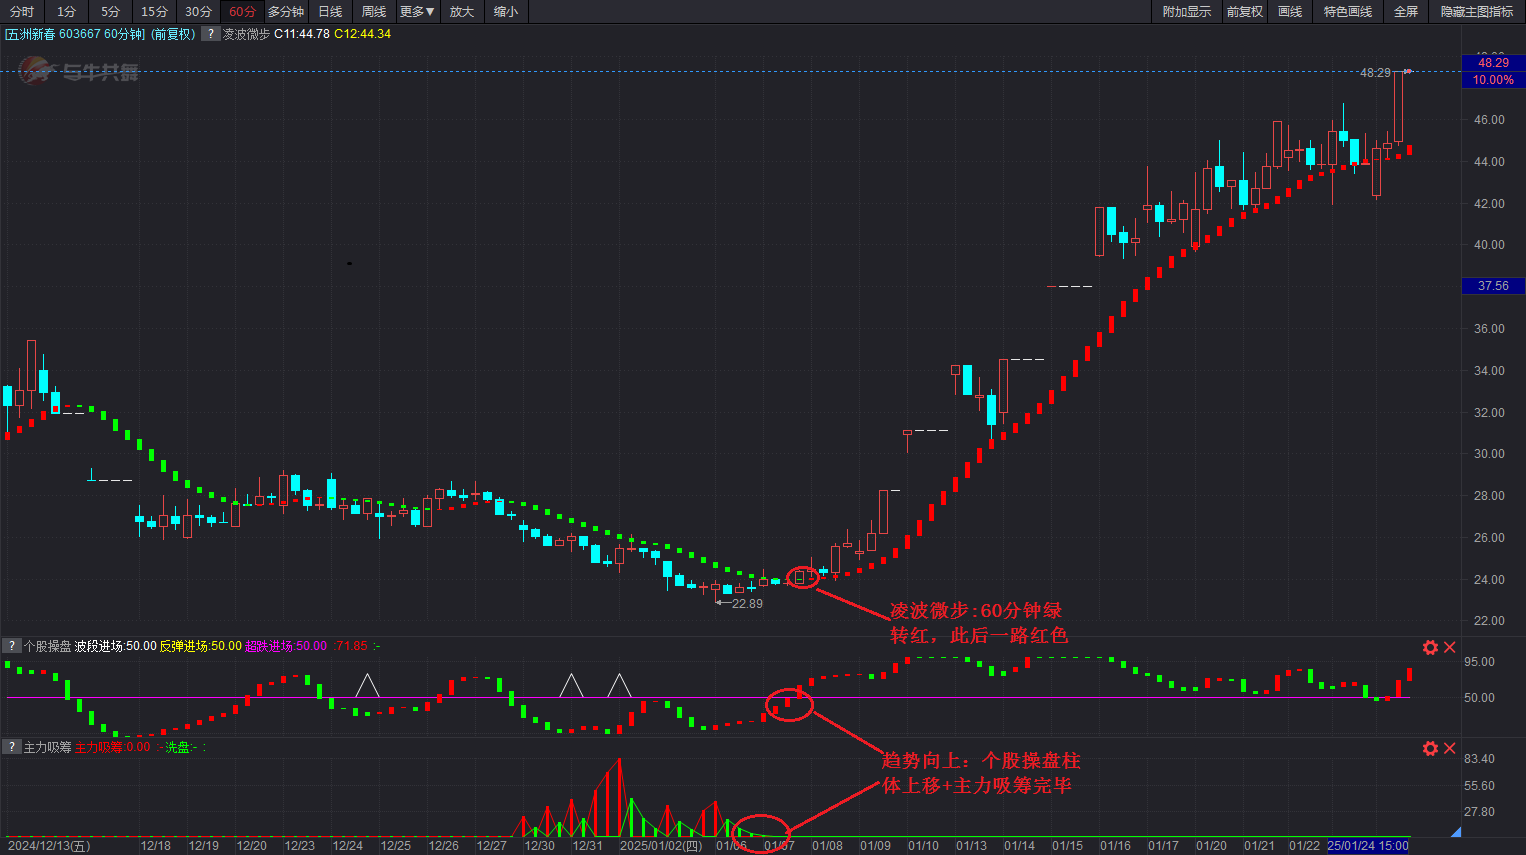Viewport: 1526px width, 855px height.
Task: Click the blue corner triangle by the date axis
Action: 1456,832
